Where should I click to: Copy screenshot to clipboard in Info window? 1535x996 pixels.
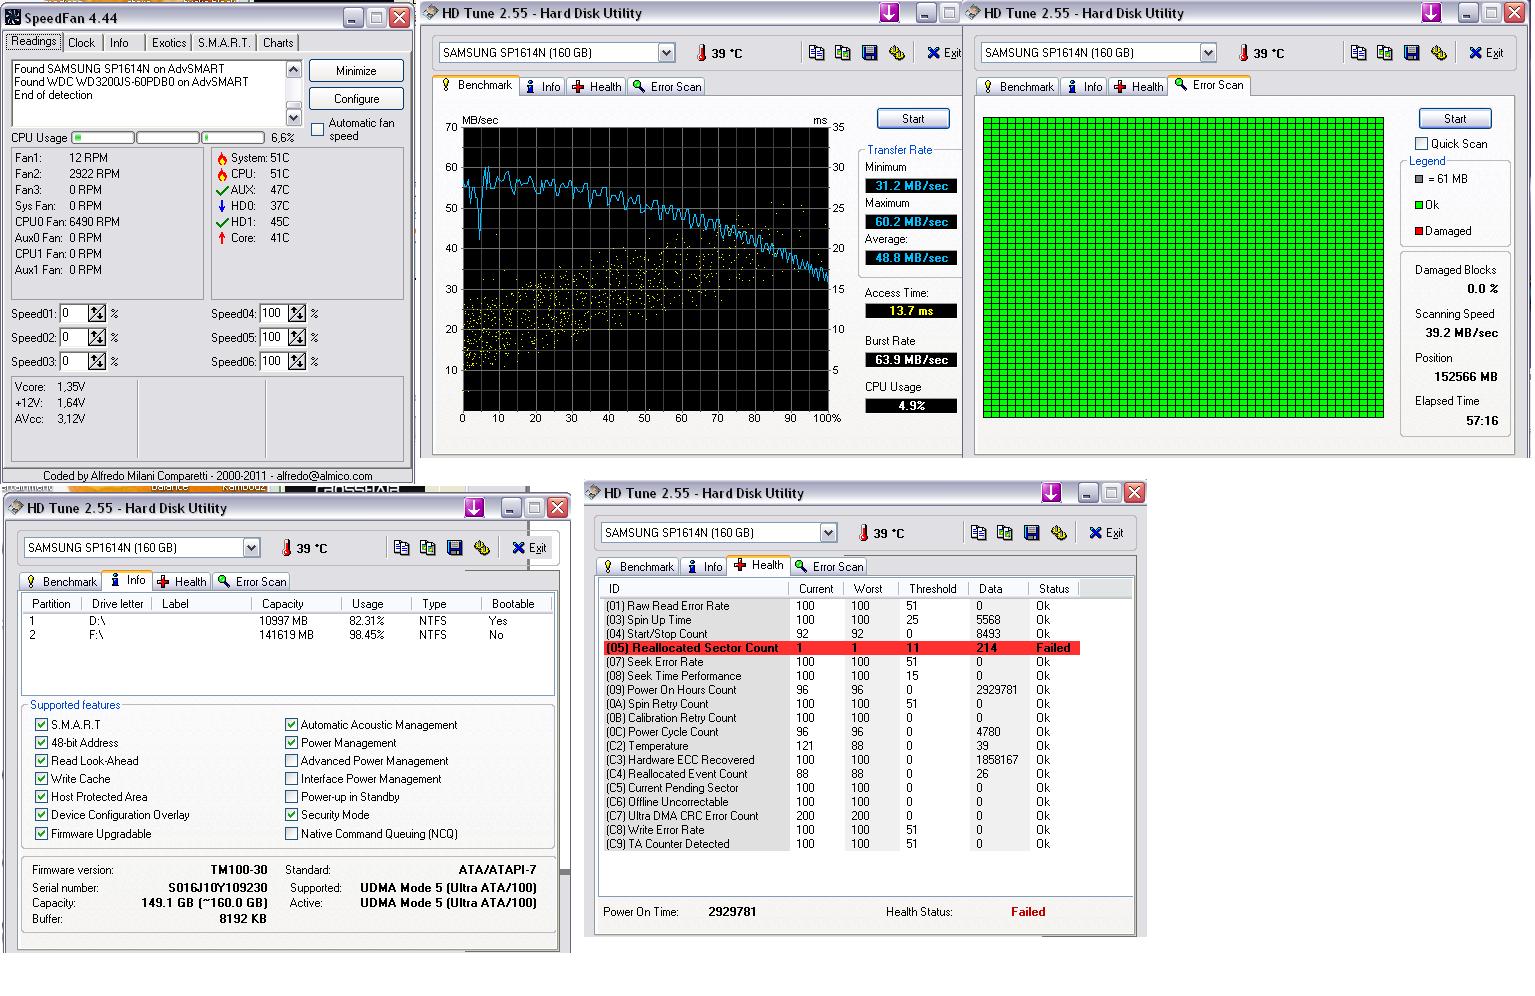428,548
